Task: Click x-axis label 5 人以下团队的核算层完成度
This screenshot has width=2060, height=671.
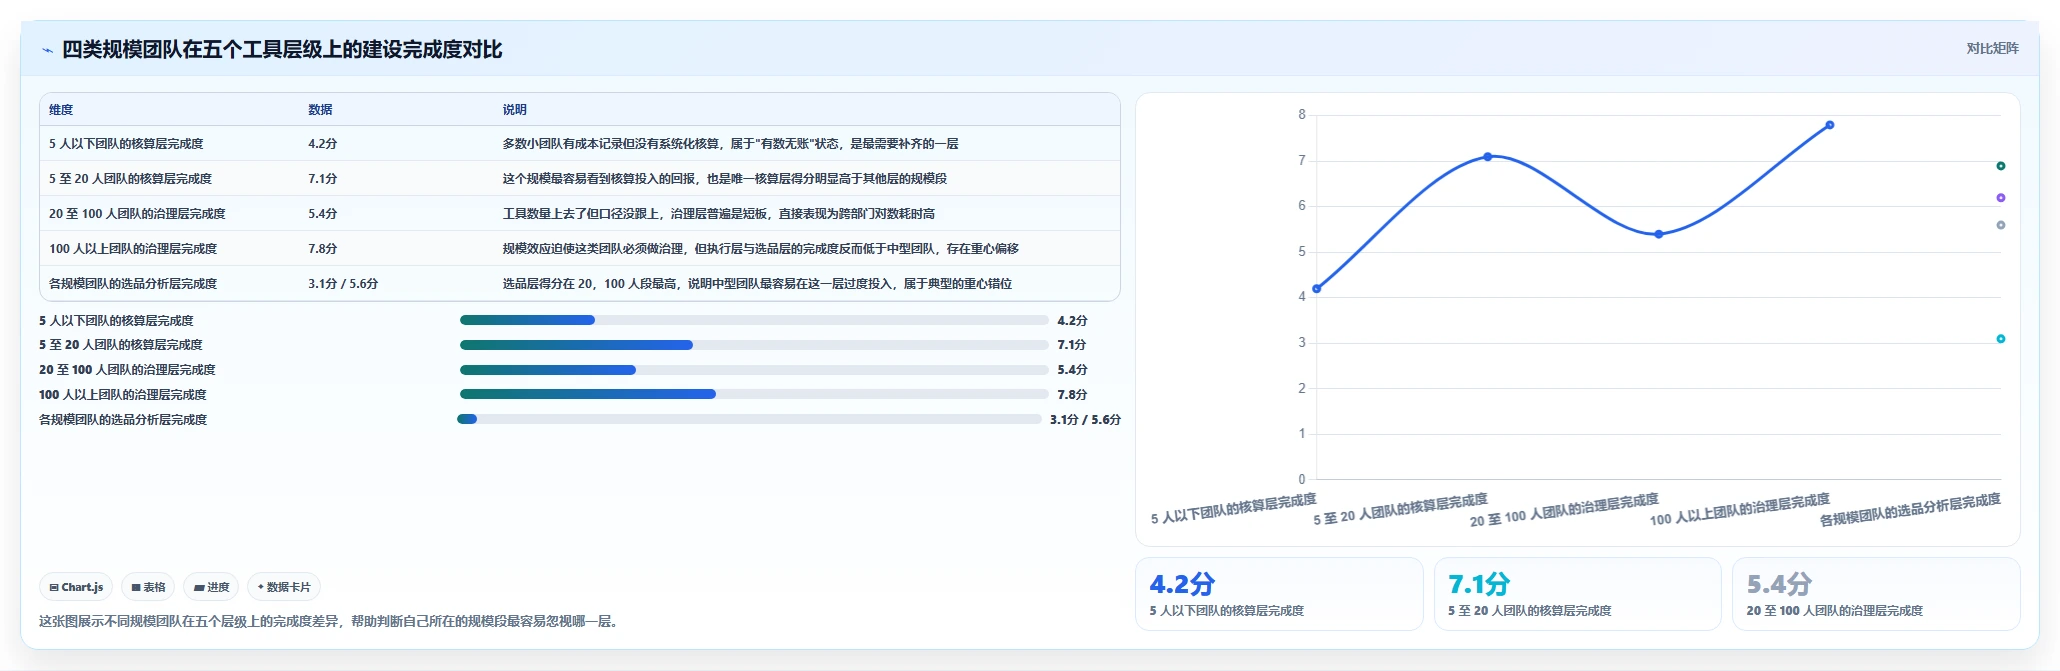Action: pyautogui.click(x=1234, y=509)
